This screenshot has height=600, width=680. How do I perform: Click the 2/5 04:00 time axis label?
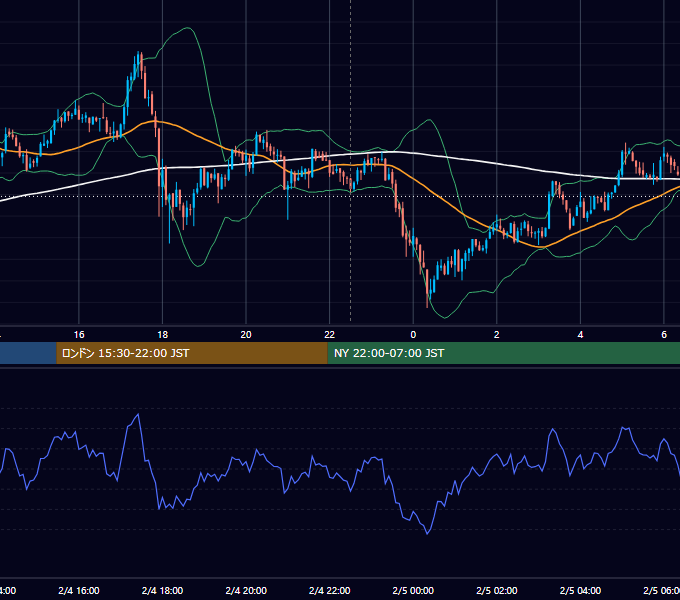[580, 590]
